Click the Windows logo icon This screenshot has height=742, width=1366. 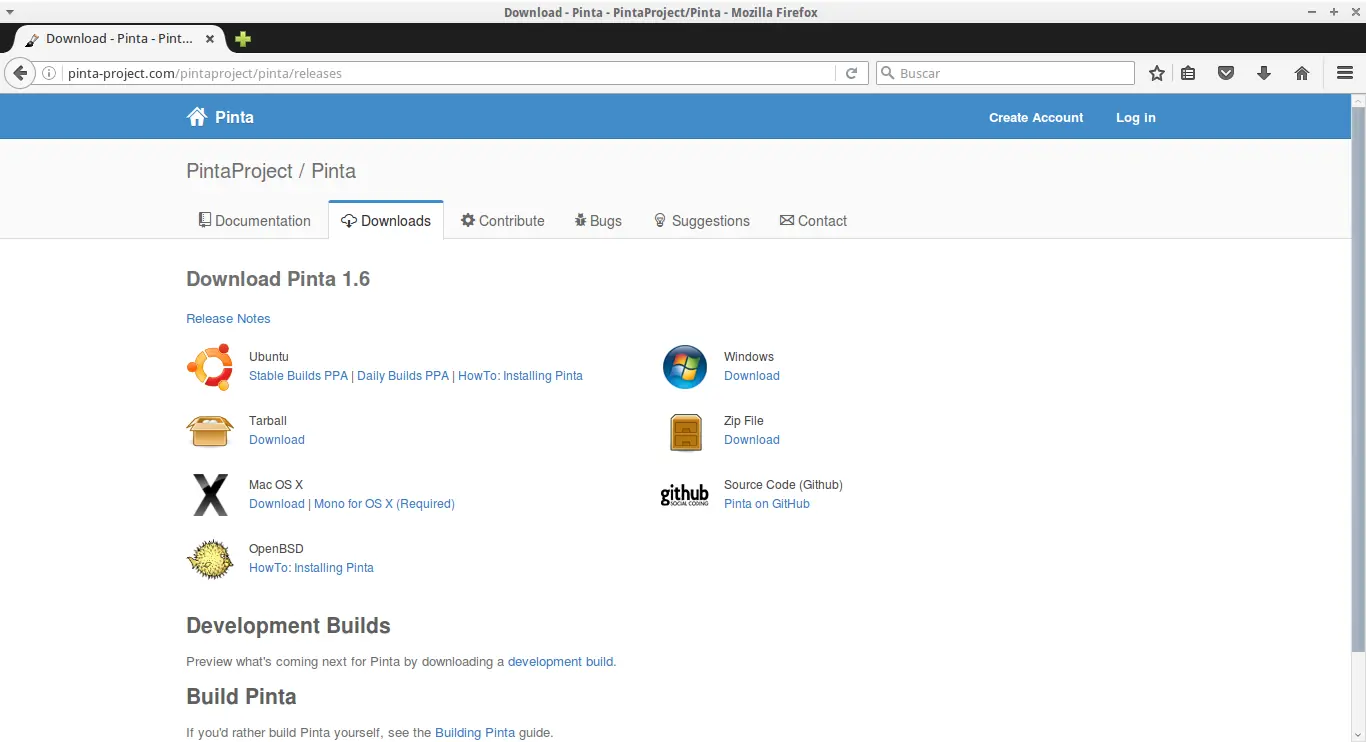(685, 367)
